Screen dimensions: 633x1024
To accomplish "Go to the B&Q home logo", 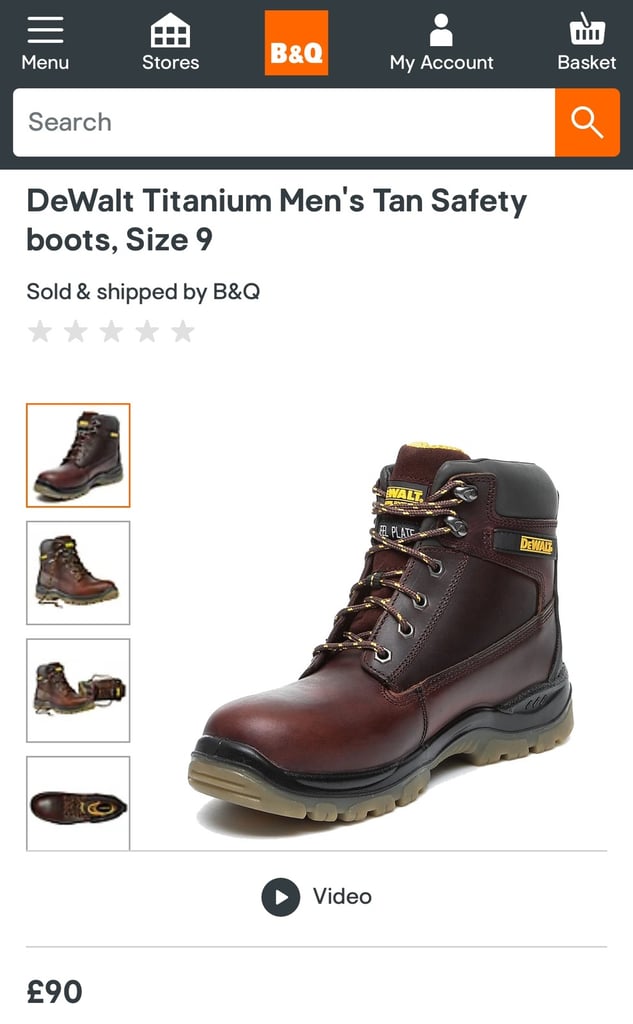I will (296, 43).
